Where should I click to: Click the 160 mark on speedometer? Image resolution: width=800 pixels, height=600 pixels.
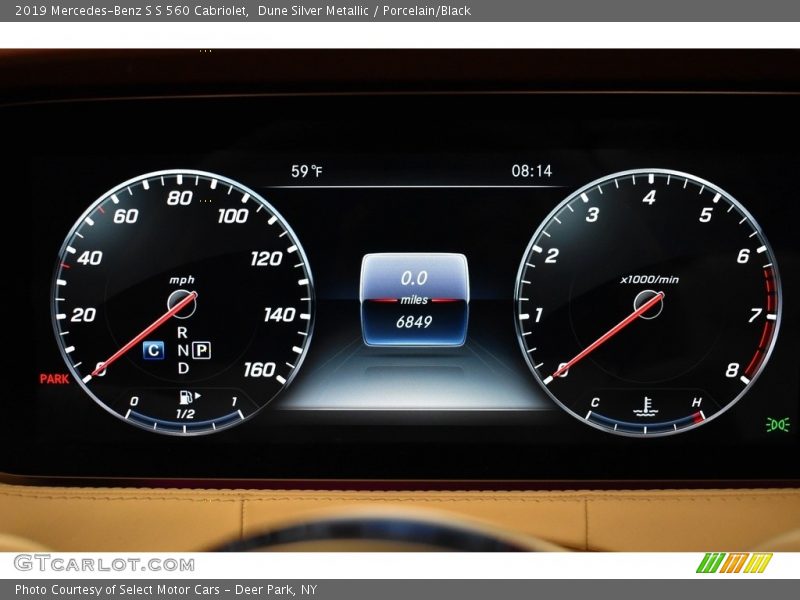point(260,369)
